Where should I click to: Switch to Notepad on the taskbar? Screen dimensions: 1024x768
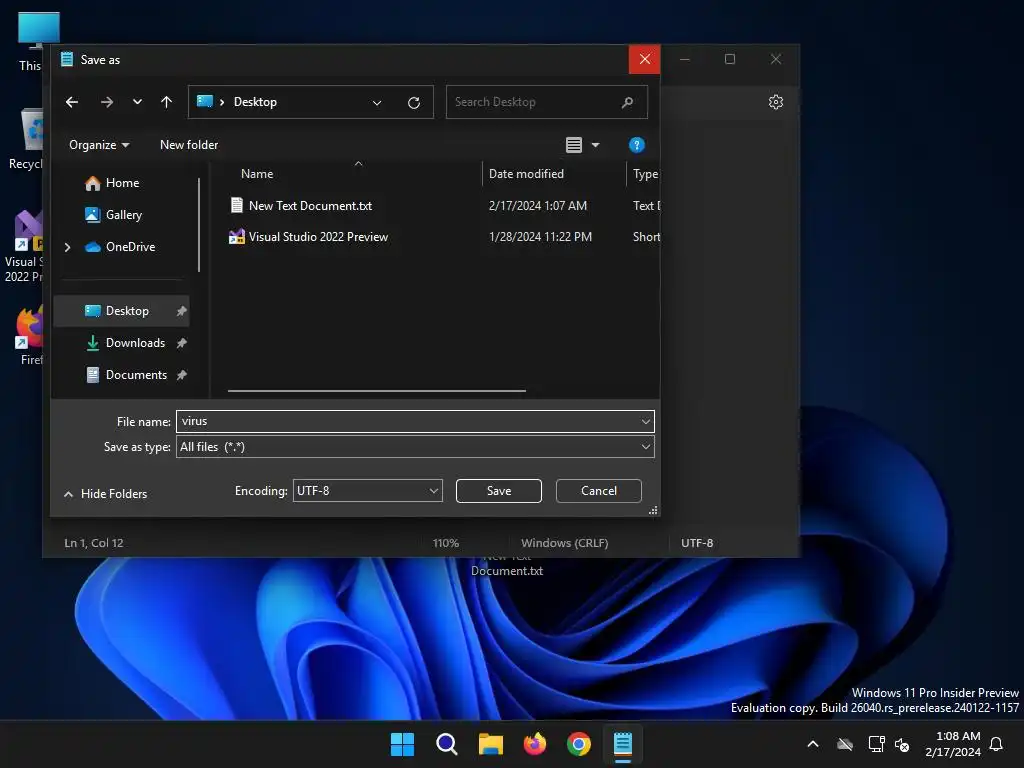(623, 744)
